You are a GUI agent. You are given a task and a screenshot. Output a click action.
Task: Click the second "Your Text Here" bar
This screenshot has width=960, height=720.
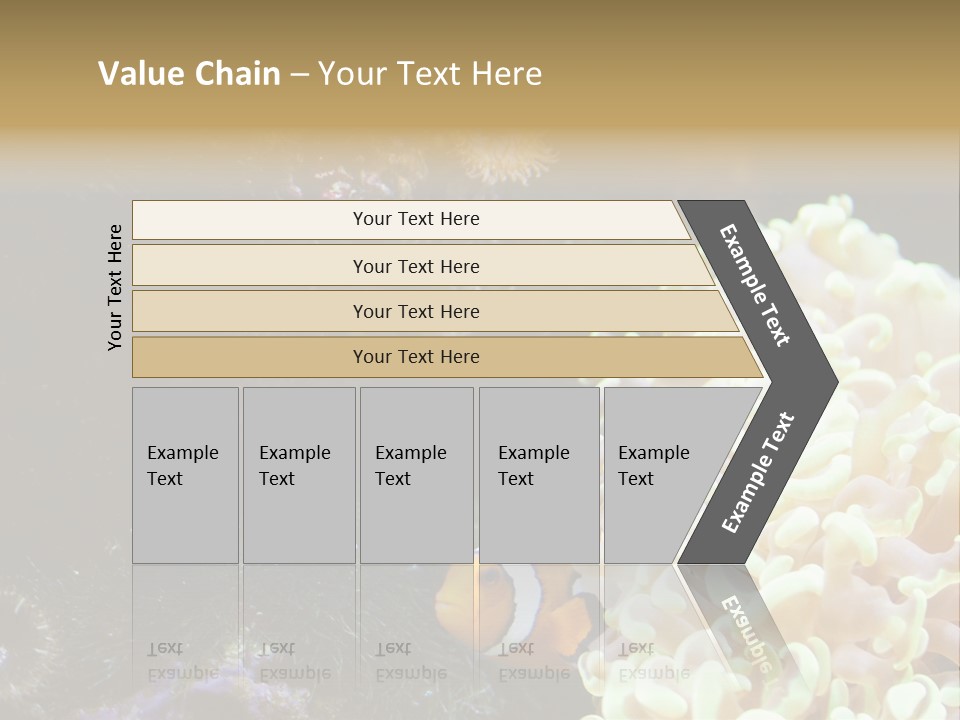pyautogui.click(x=415, y=266)
